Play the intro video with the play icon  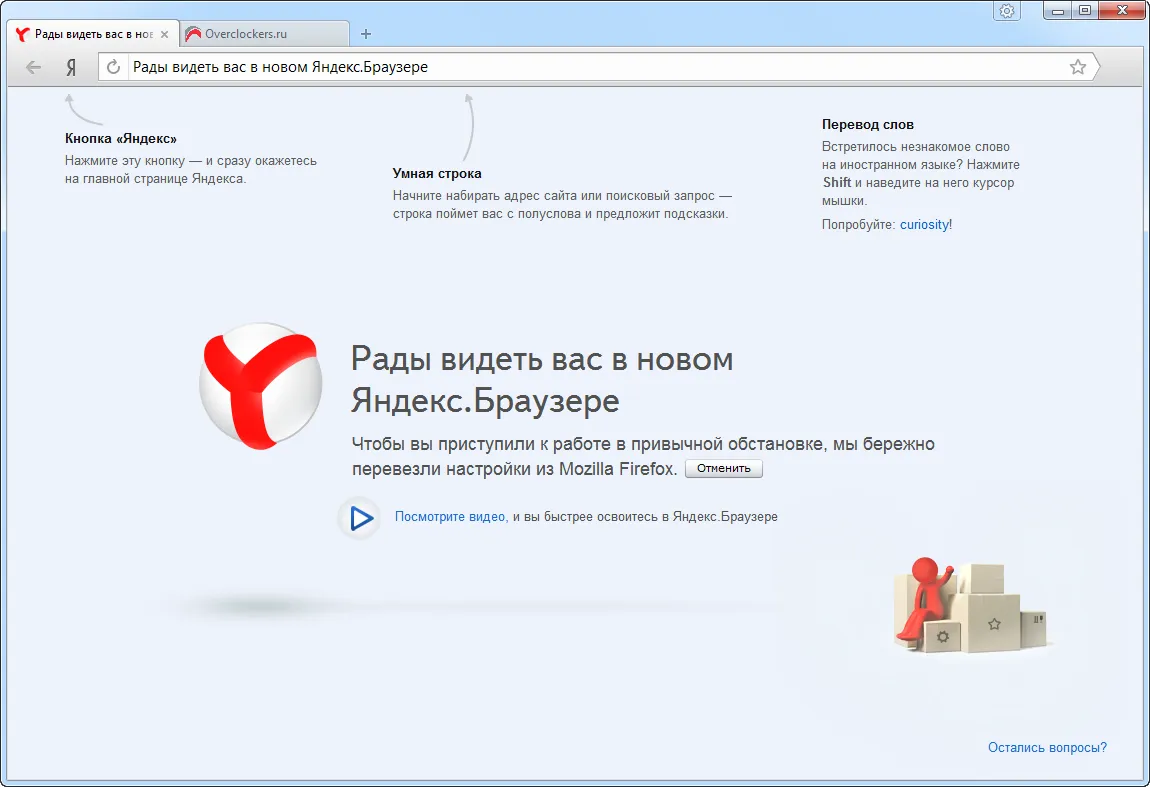click(359, 518)
